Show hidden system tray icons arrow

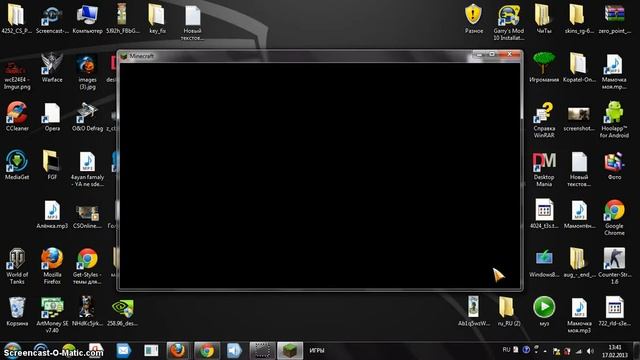point(545,351)
